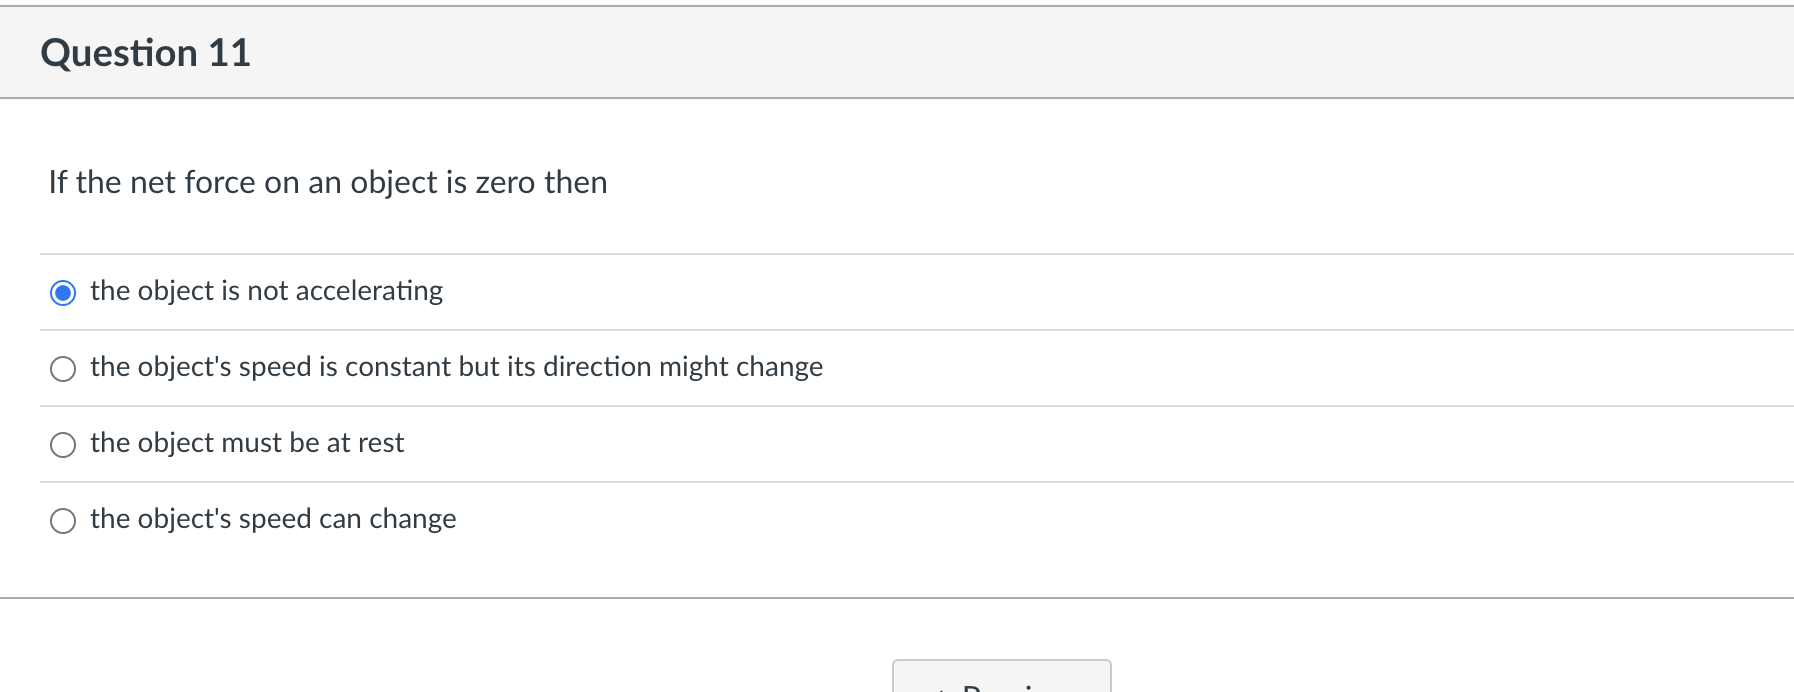1794x692 pixels.
Task: Click the word 'zero' in the question prompt
Action: pos(505,182)
